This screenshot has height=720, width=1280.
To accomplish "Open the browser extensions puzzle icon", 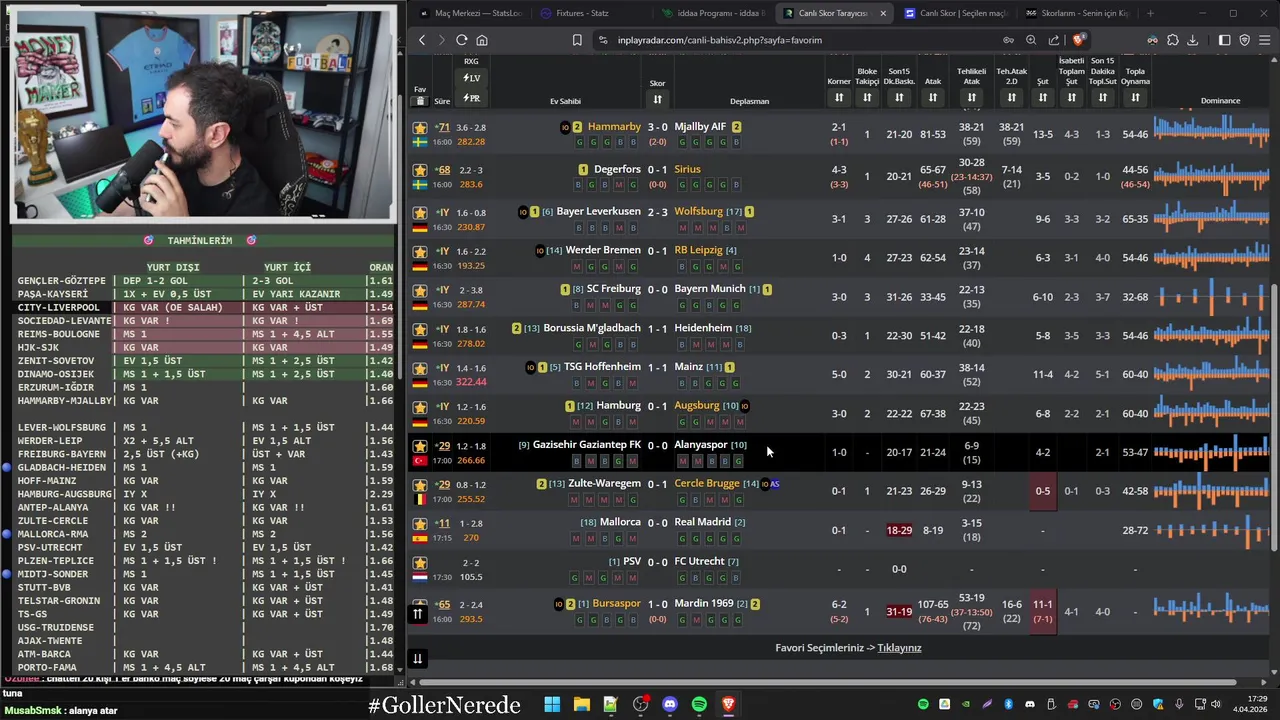I will click(1173, 40).
